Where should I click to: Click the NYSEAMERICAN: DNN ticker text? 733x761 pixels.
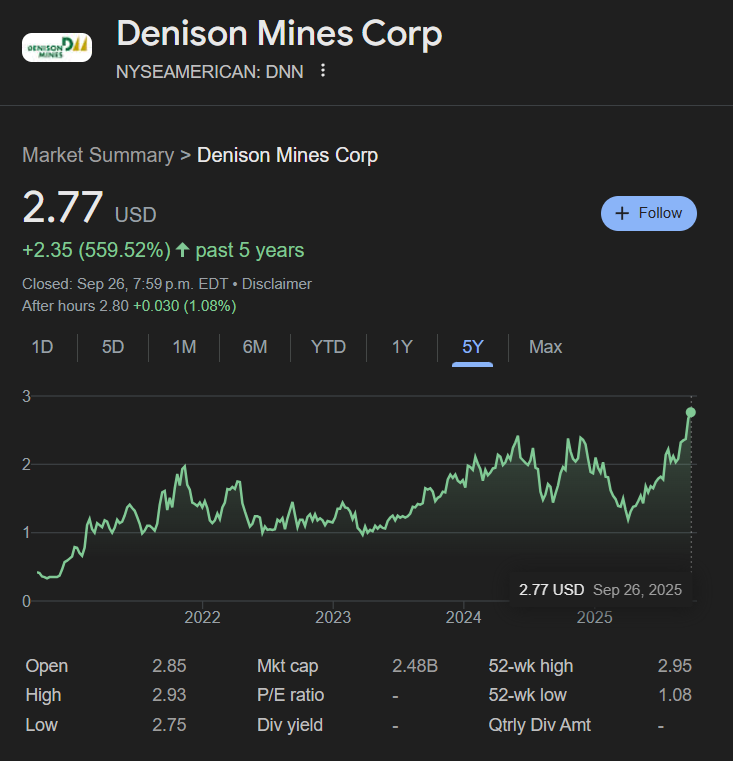[210, 72]
